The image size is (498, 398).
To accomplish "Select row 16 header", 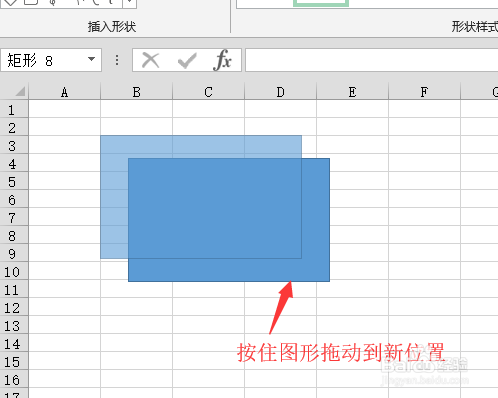I will [14, 379].
